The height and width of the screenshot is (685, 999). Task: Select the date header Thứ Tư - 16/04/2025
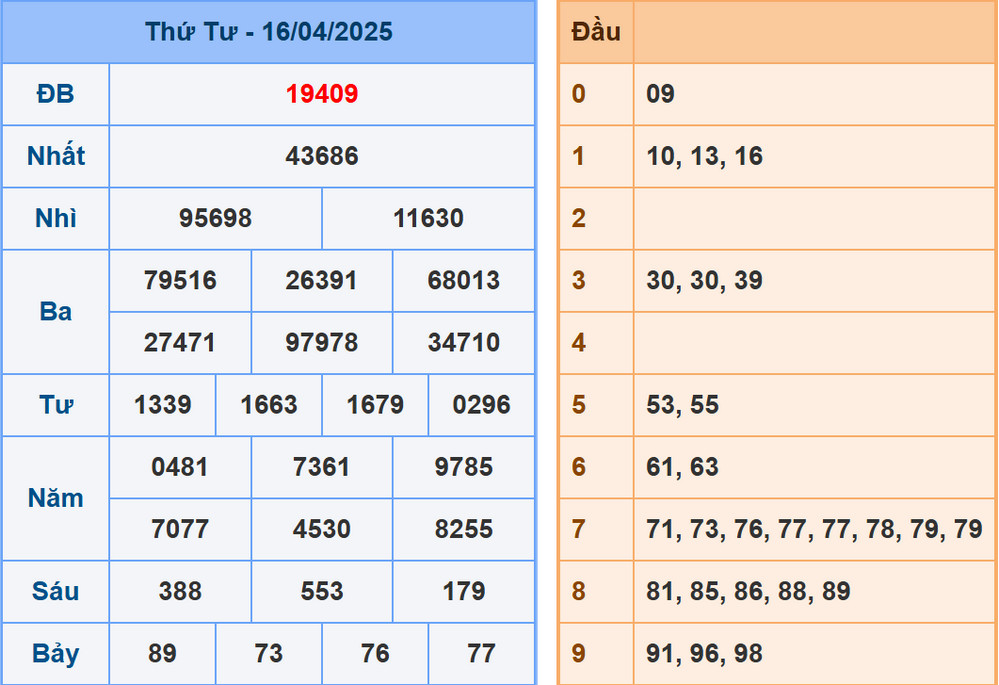pyautogui.click(x=270, y=31)
